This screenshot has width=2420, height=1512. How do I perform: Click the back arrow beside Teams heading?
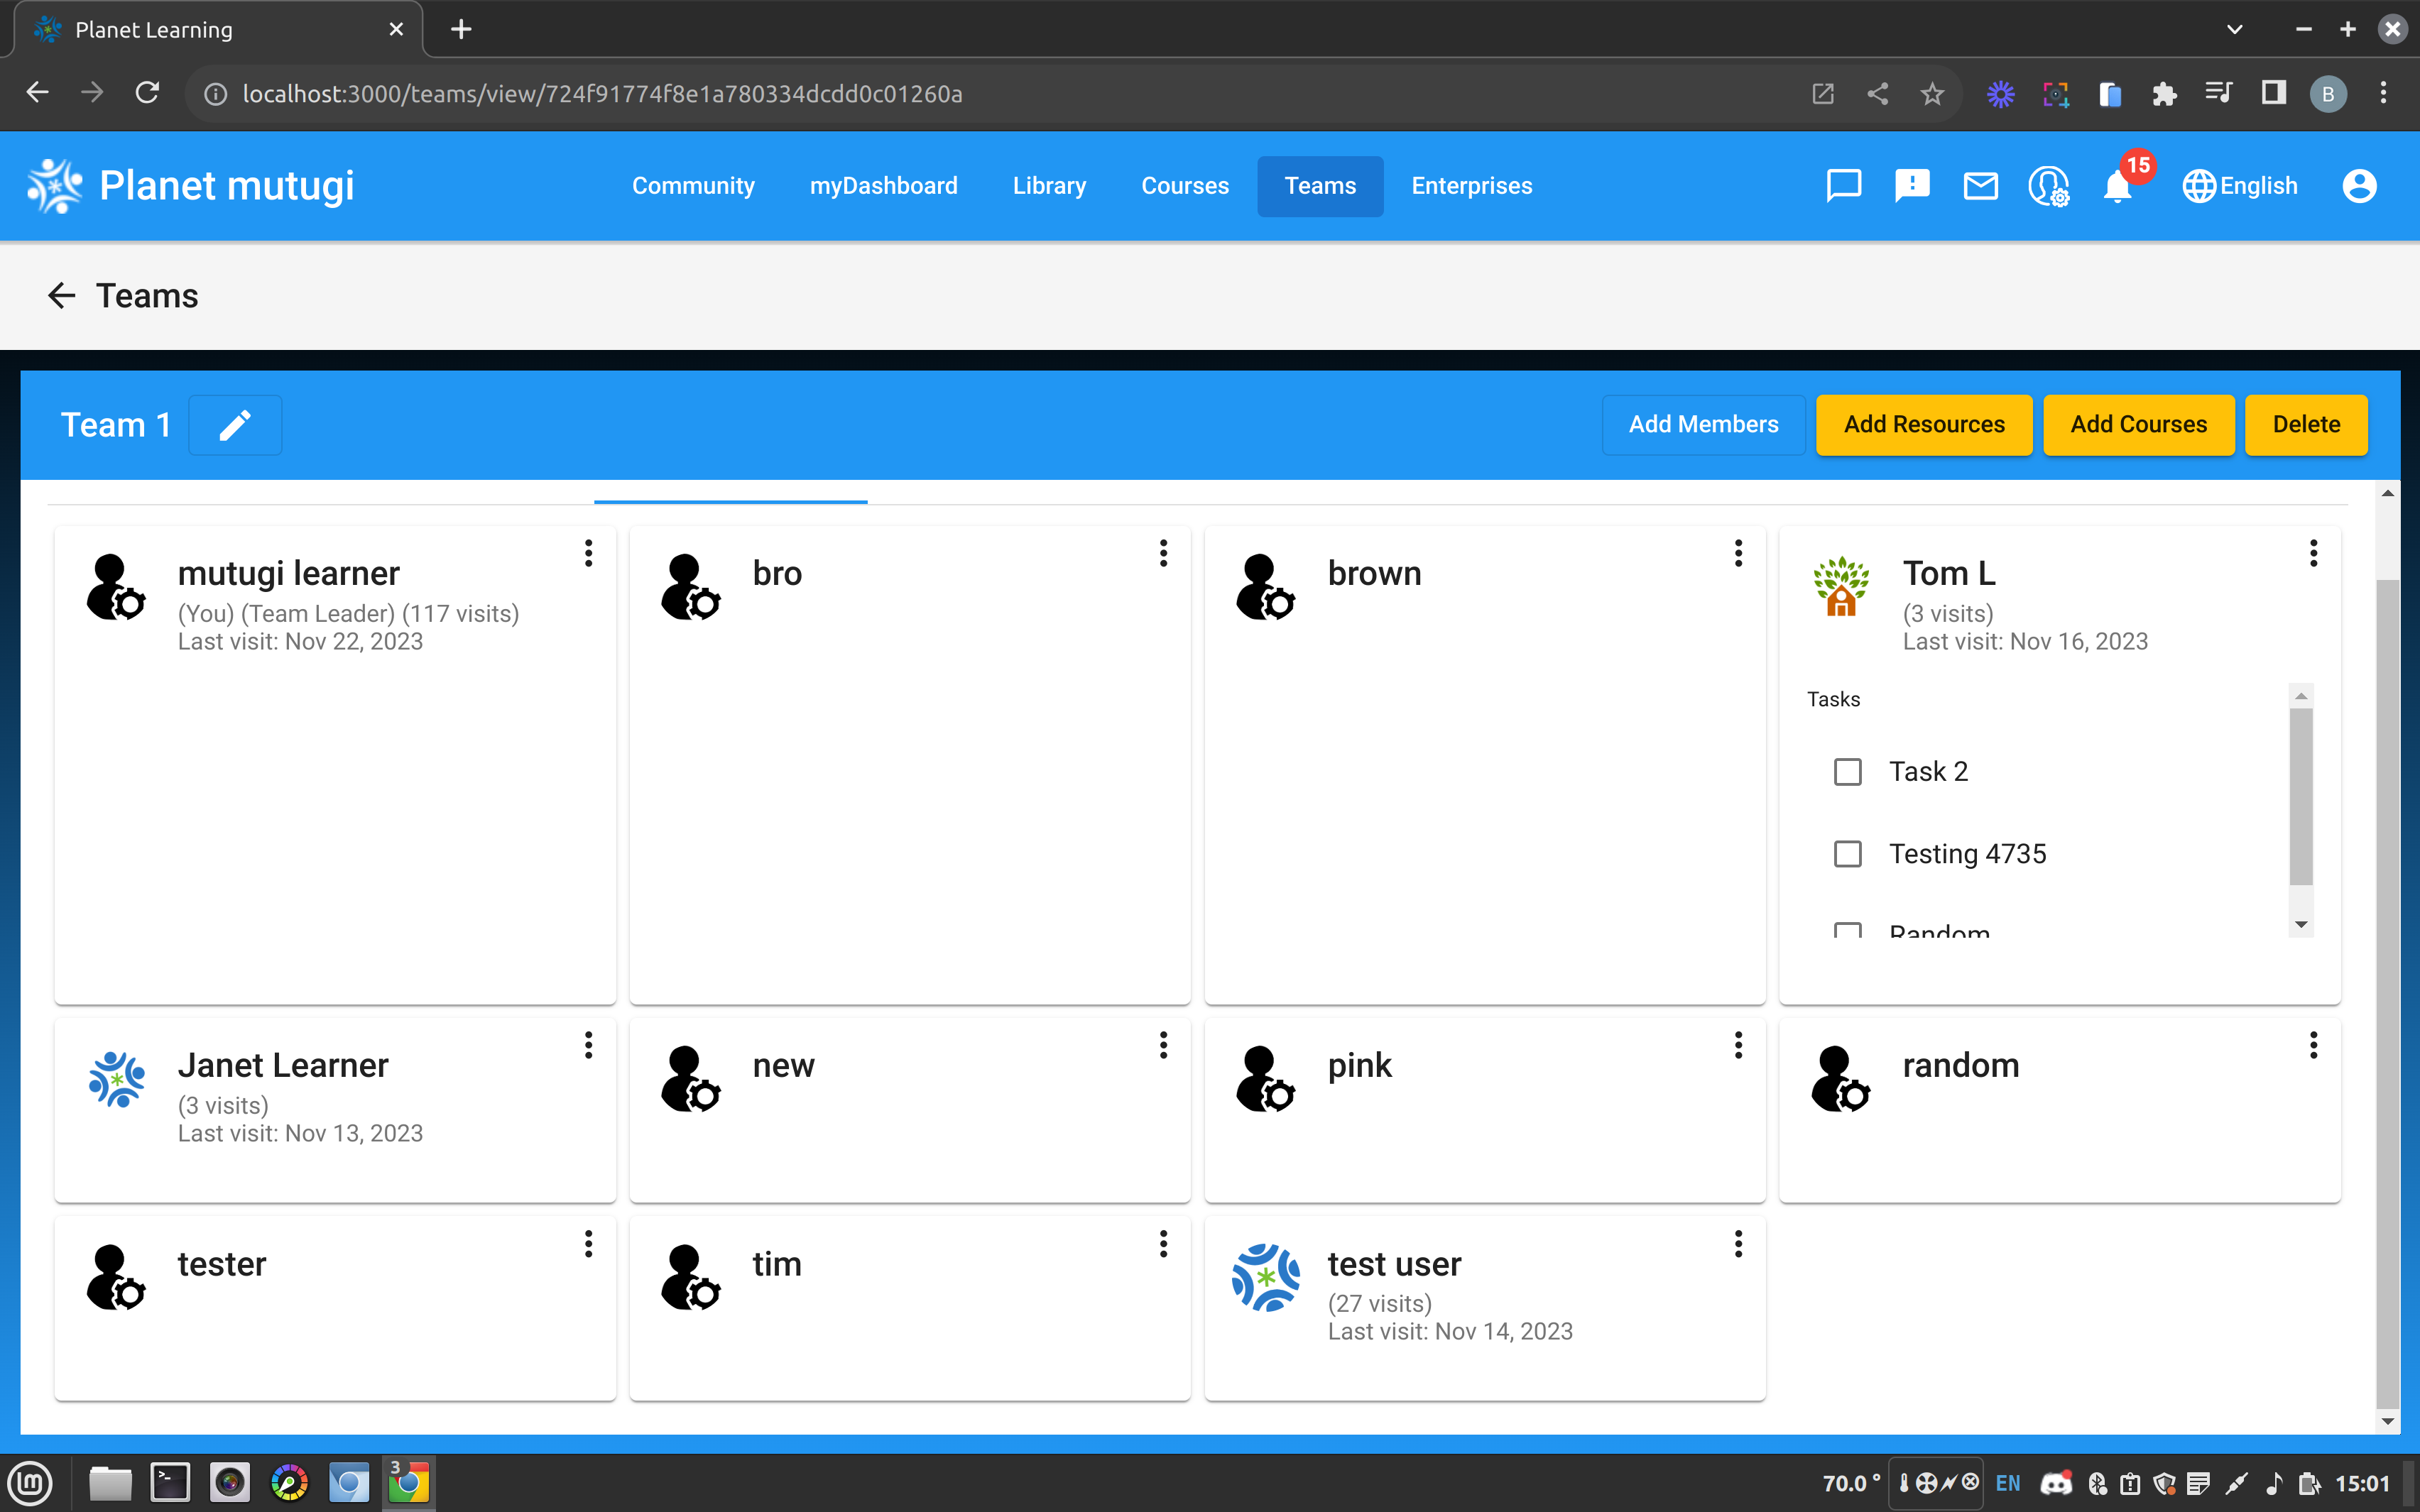click(x=62, y=295)
